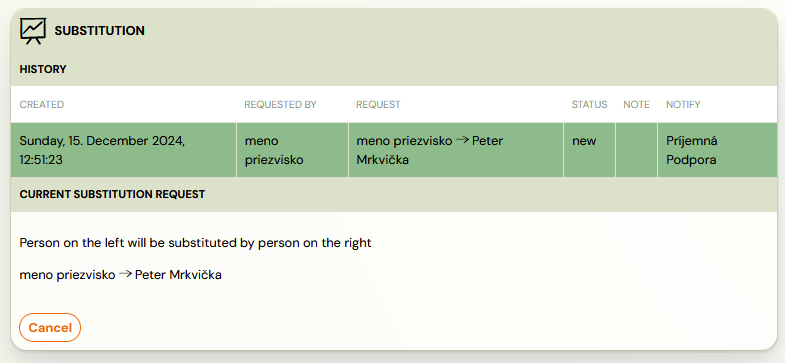Click the CREATED column header
The width and height of the screenshot is (785, 363).
click(x=42, y=105)
